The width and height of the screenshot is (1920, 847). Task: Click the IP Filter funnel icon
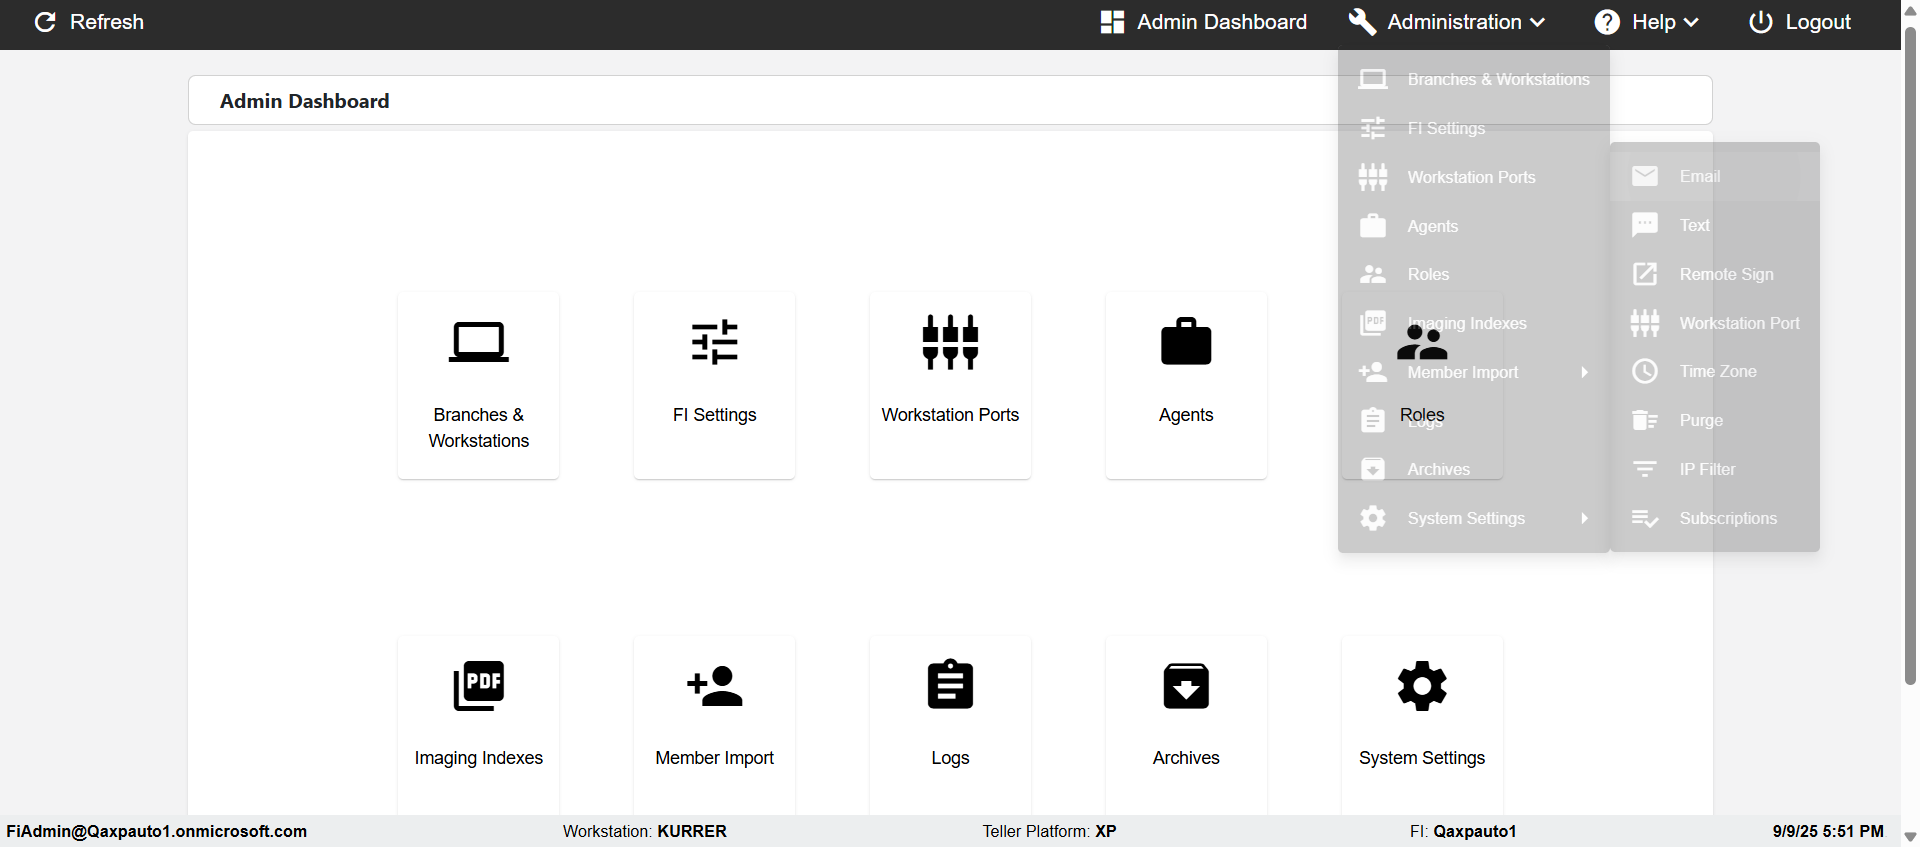coord(1645,469)
